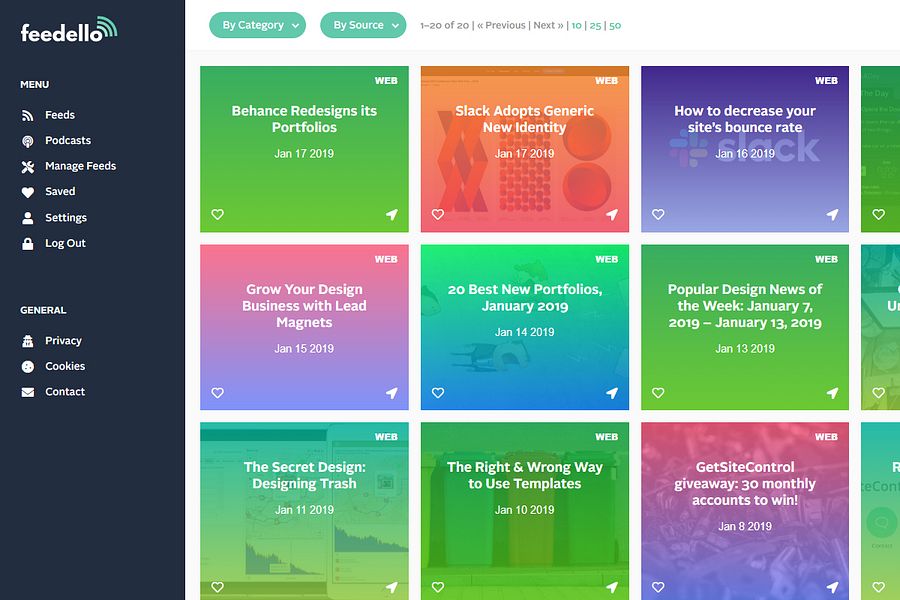900x600 pixels.
Task: Open Right & Wrong Way to Use Templates title
Action: [x=525, y=475]
